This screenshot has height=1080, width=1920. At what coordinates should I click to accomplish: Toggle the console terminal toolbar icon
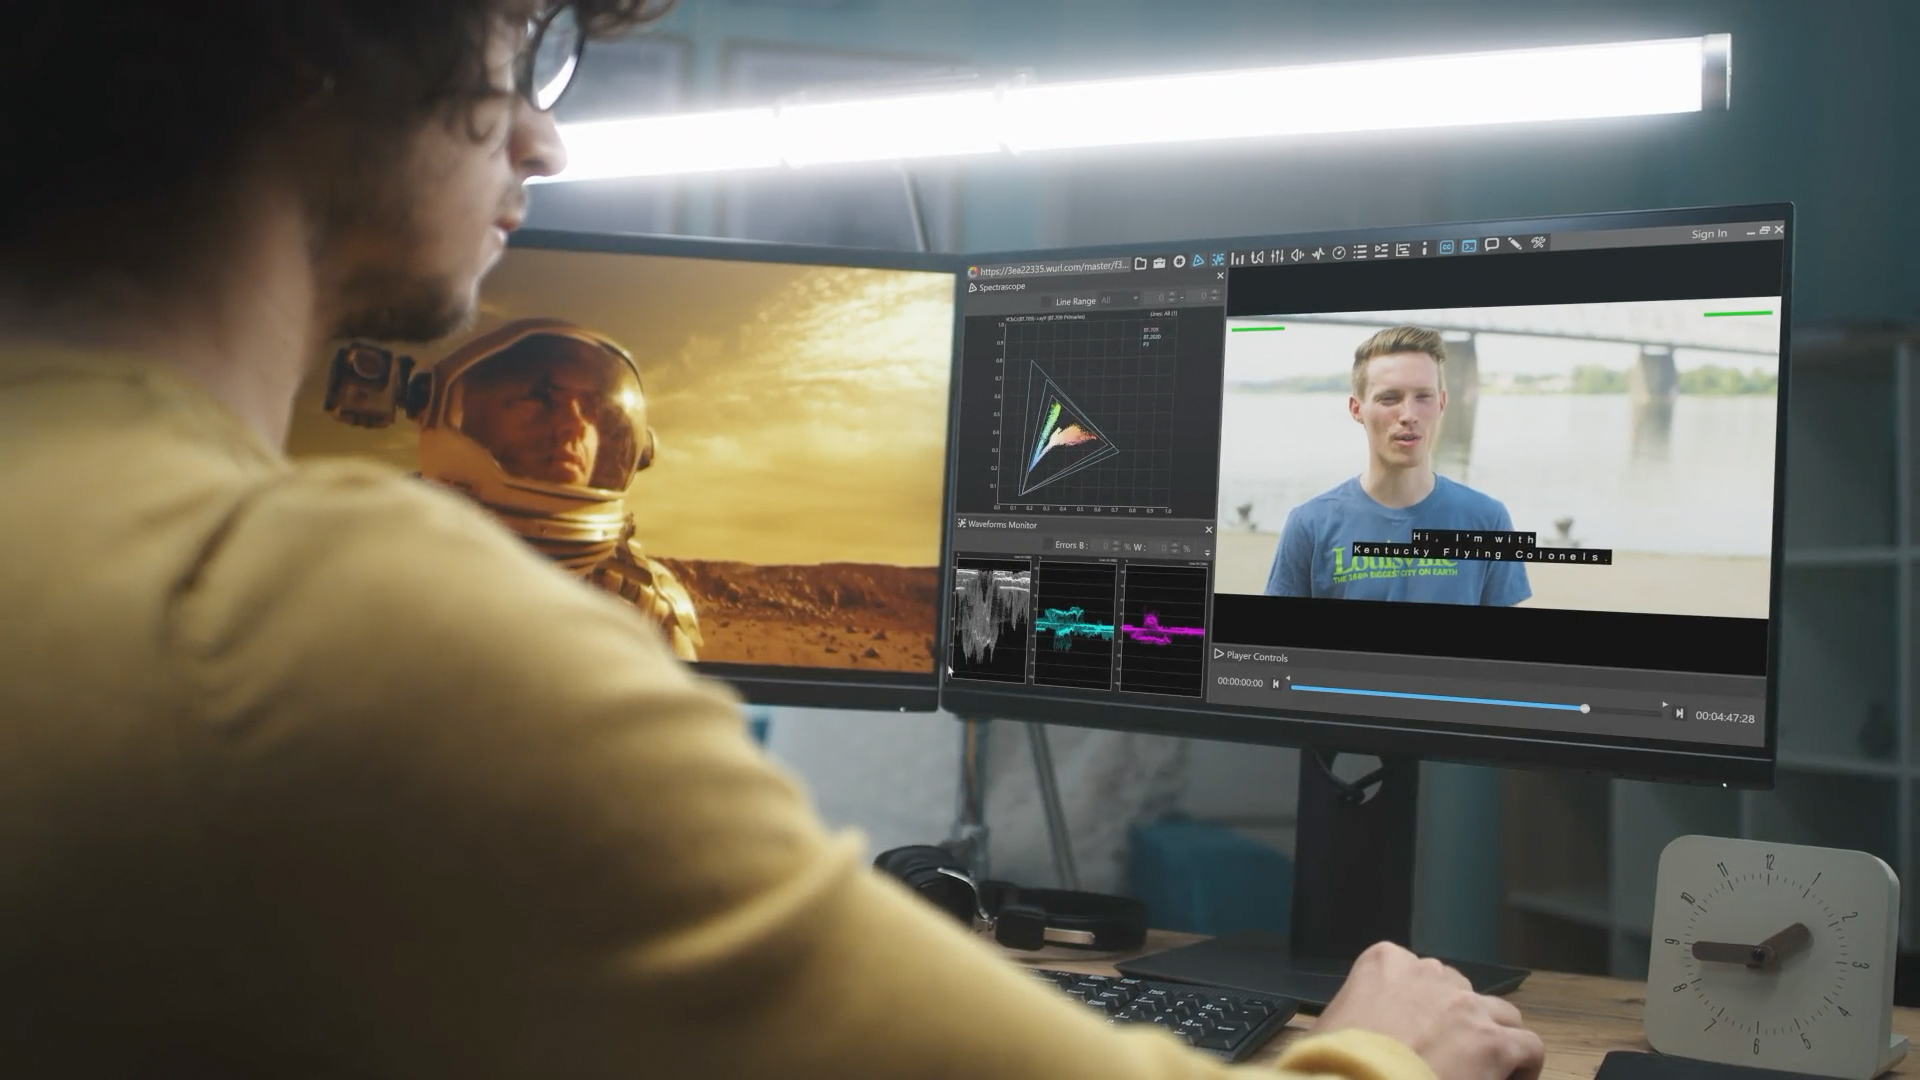pyautogui.click(x=1469, y=246)
